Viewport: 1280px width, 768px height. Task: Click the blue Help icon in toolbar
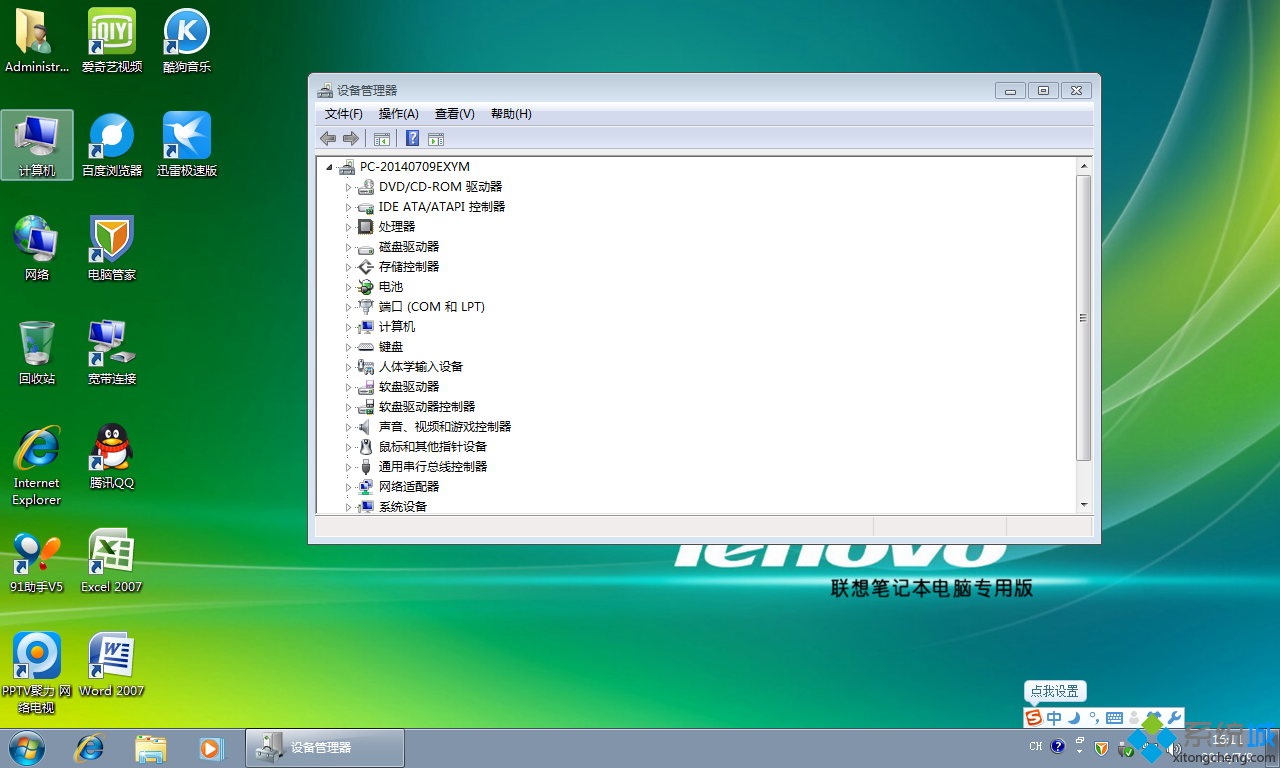(412, 138)
